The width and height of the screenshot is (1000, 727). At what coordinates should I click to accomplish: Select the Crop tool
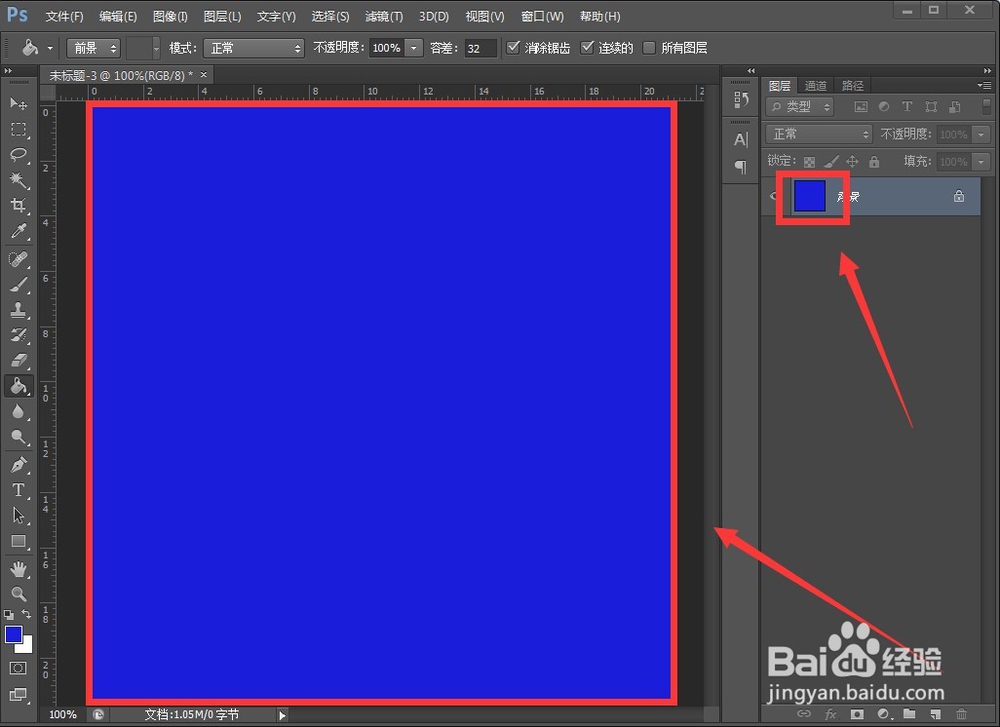pyautogui.click(x=18, y=205)
